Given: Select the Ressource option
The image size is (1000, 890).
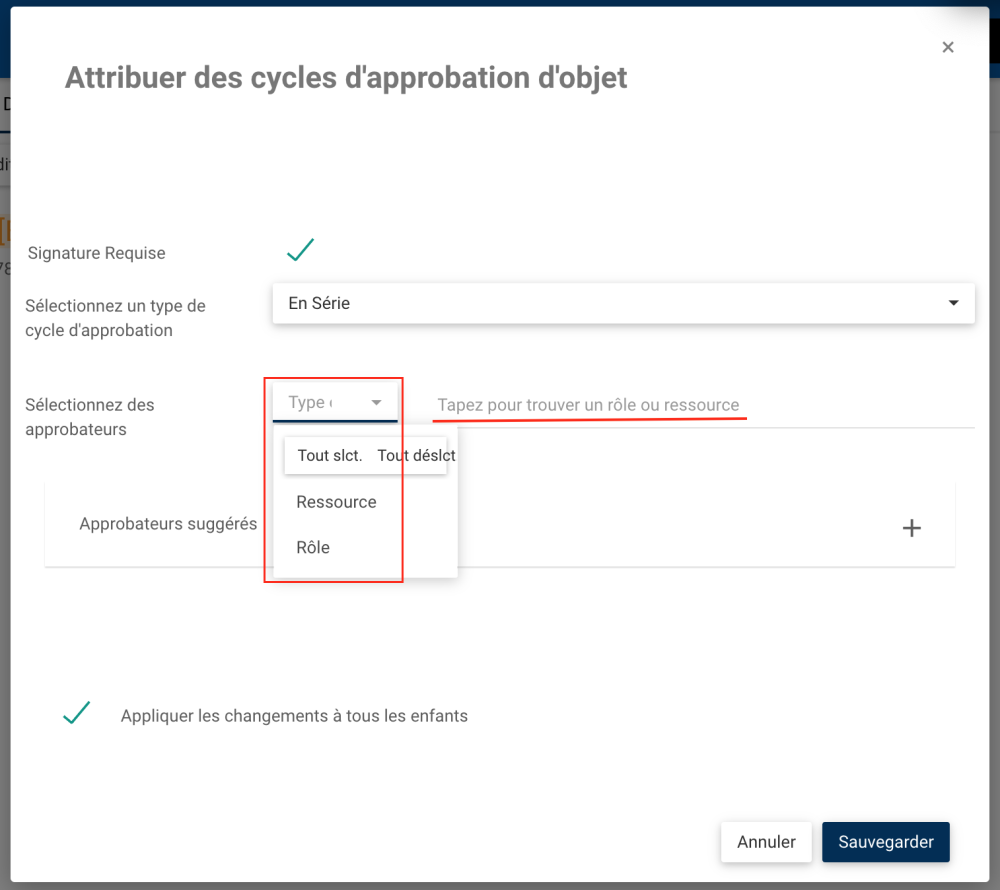Looking at the screenshot, I should point(336,502).
